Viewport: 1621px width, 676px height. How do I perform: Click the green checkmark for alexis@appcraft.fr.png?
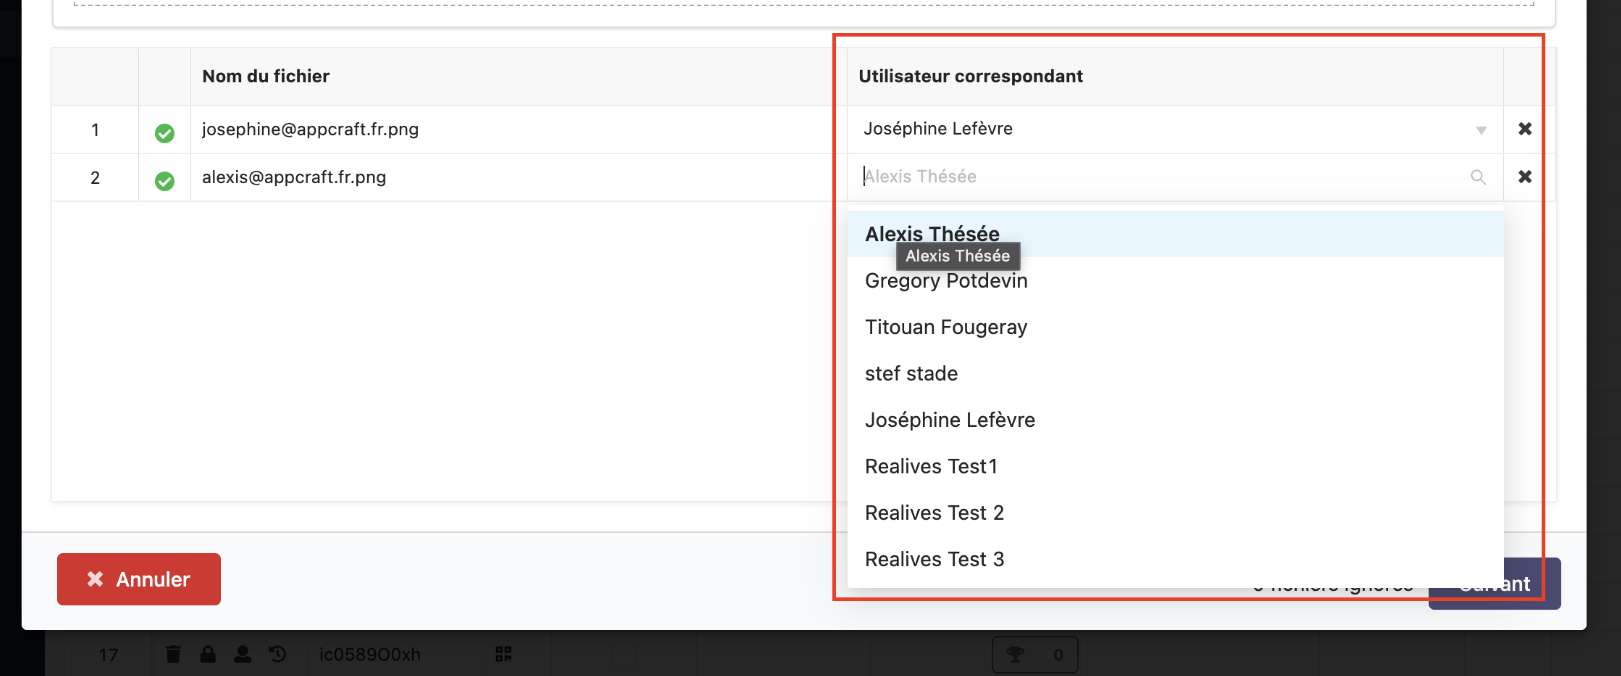165,181
